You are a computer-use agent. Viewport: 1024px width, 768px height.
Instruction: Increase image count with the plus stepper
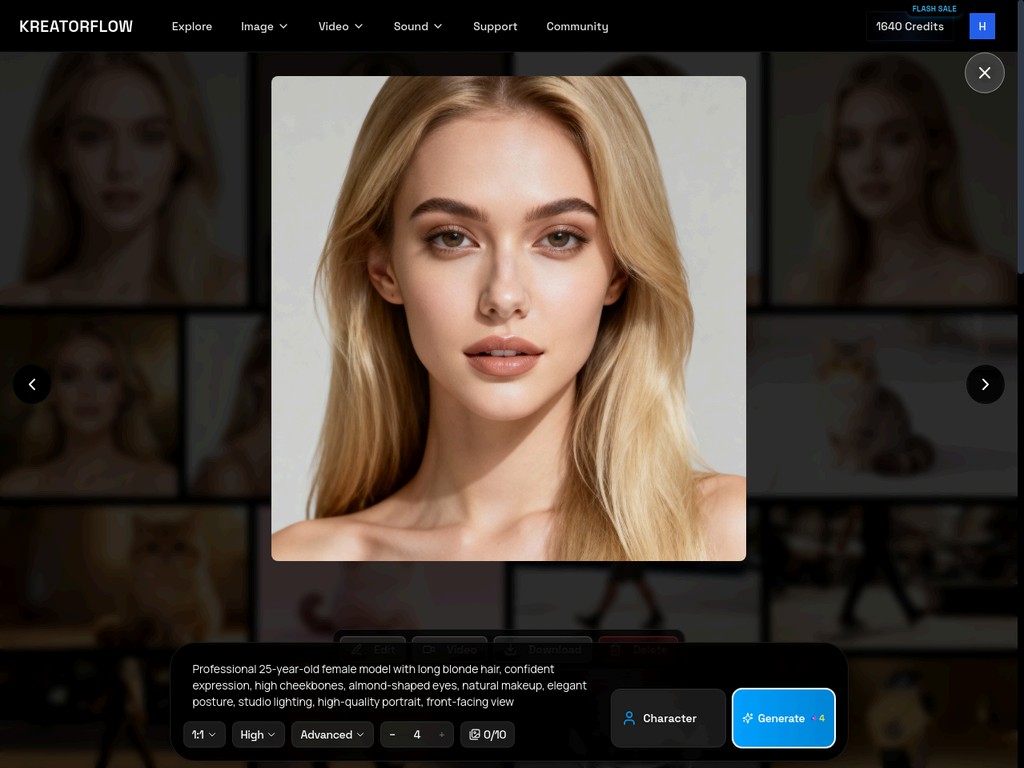[441, 734]
